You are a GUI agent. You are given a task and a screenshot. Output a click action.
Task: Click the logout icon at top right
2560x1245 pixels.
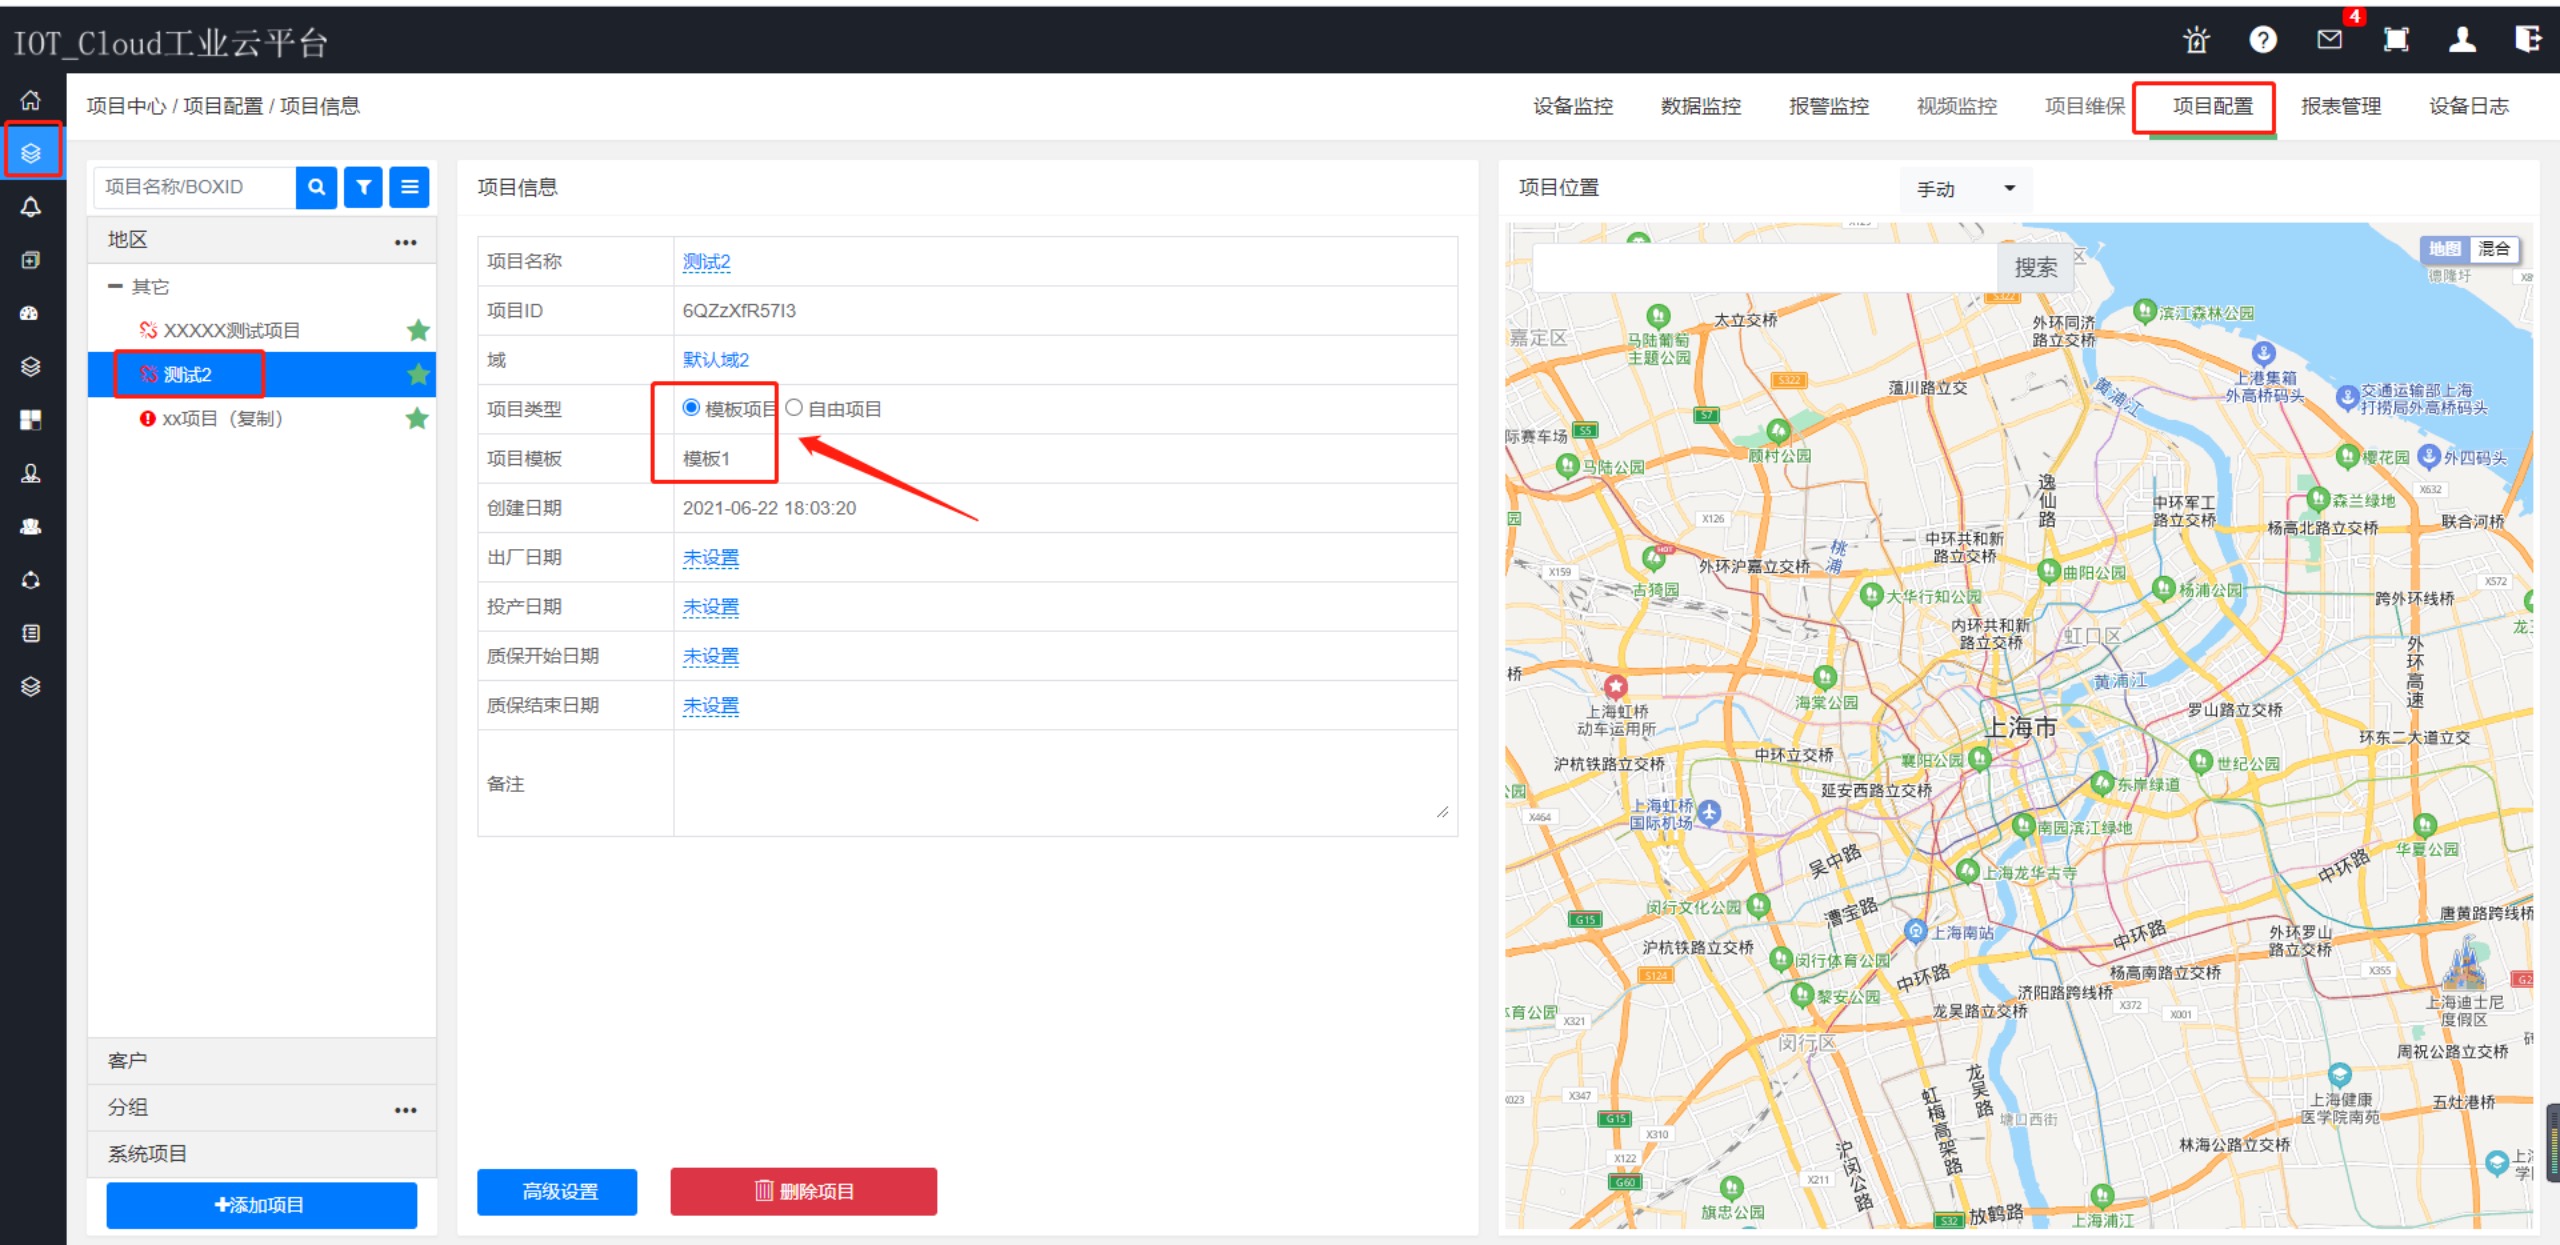coord(2527,40)
